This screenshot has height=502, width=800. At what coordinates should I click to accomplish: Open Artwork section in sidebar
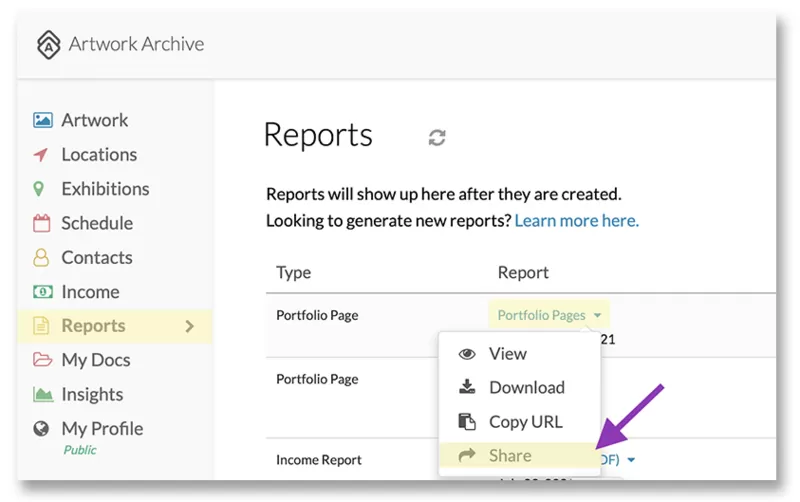point(94,120)
